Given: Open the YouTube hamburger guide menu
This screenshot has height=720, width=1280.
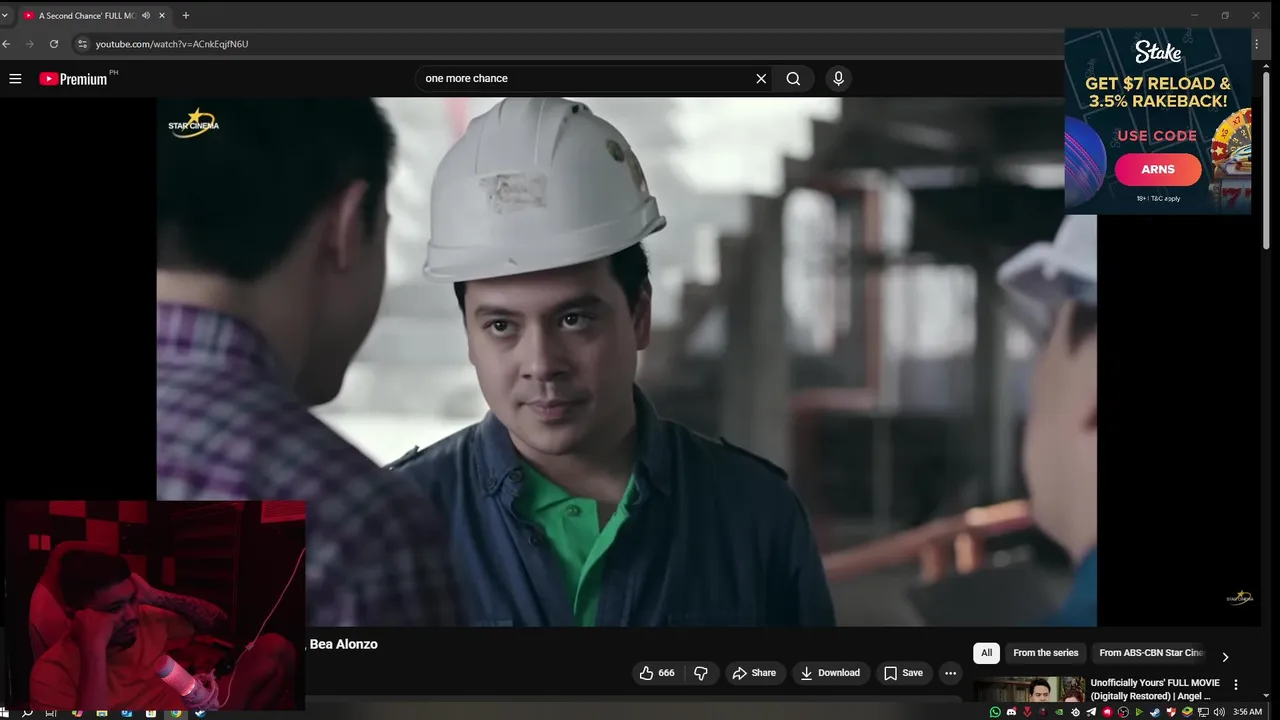Looking at the screenshot, I should pyautogui.click(x=15, y=78).
